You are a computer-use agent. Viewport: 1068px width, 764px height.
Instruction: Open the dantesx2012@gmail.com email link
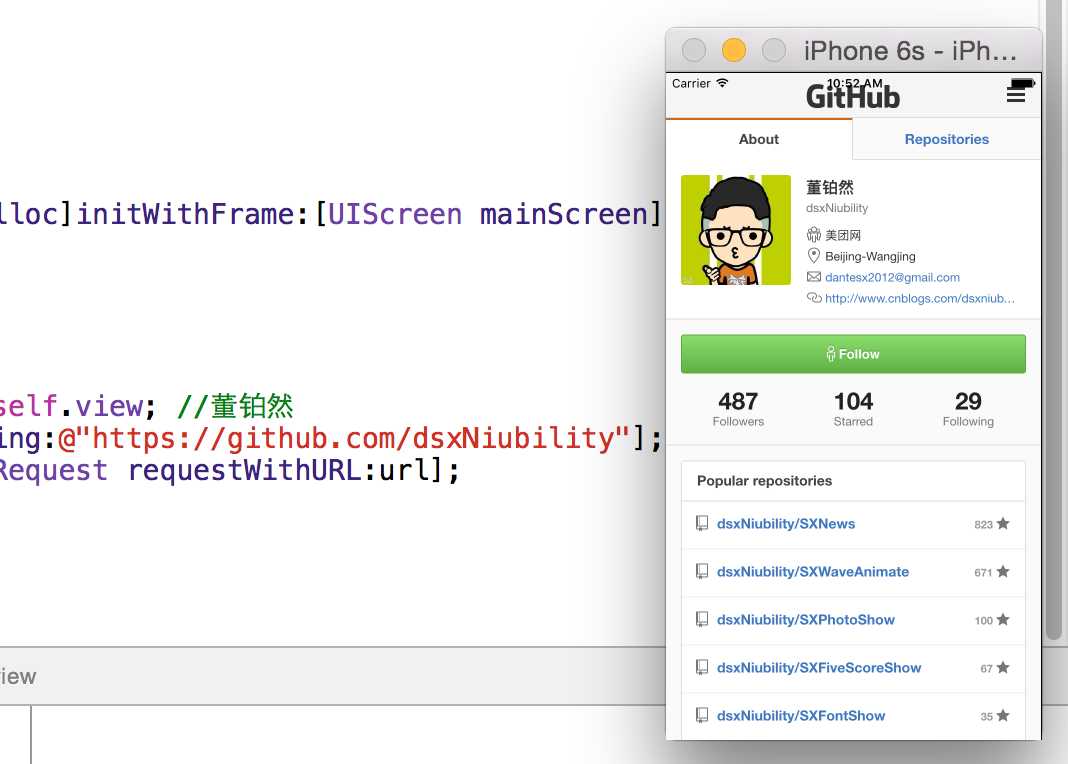click(892, 277)
